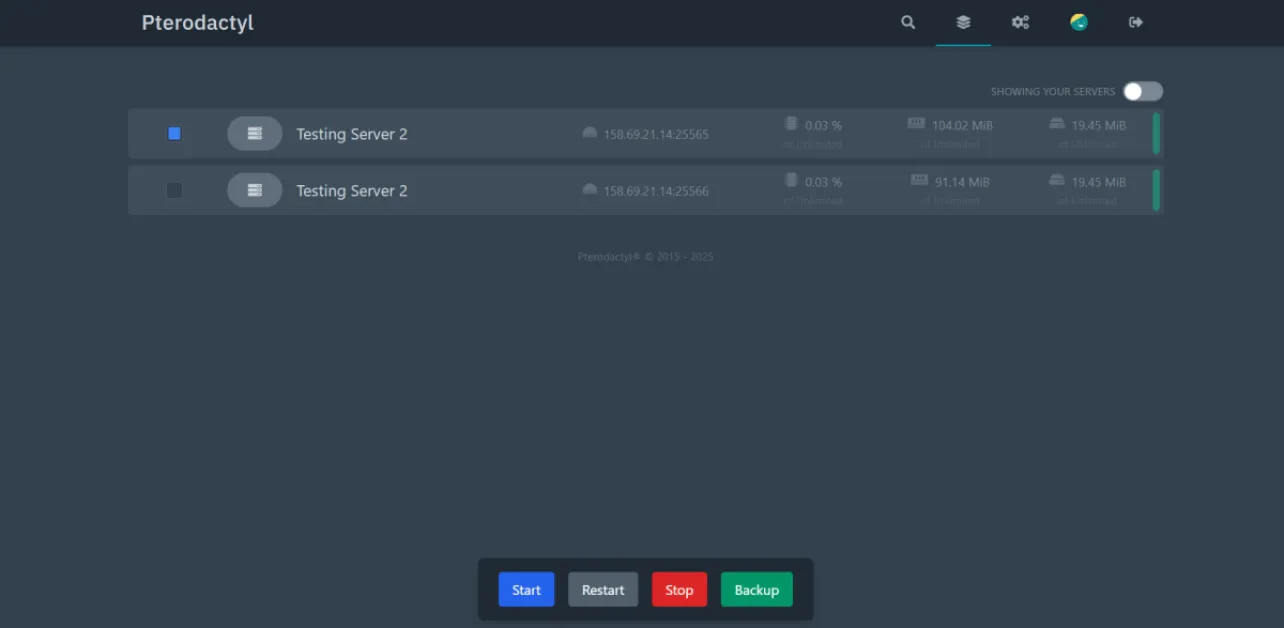Click the 158.69.21.14:25566 address
The width and height of the screenshot is (1284, 628).
coord(656,191)
